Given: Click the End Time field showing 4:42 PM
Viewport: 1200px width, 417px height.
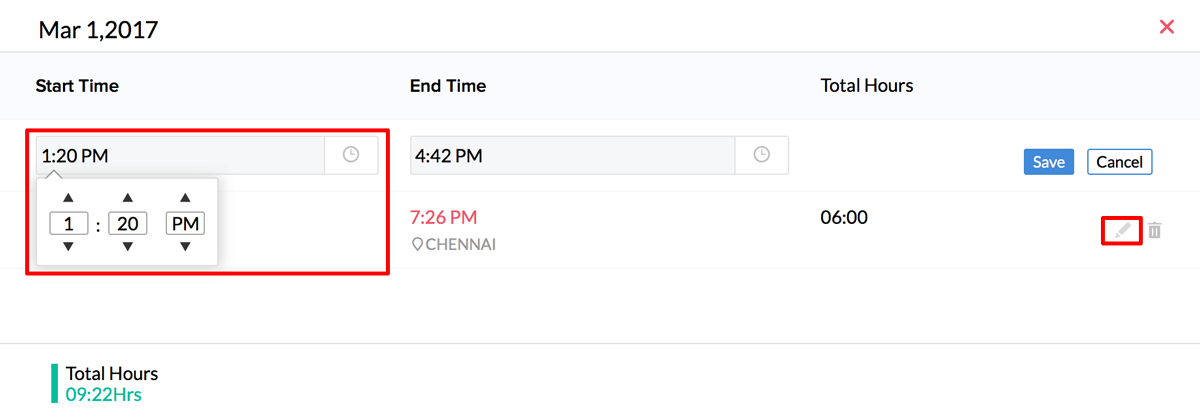Looking at the screenshot, I should click(x=572, y=155).
